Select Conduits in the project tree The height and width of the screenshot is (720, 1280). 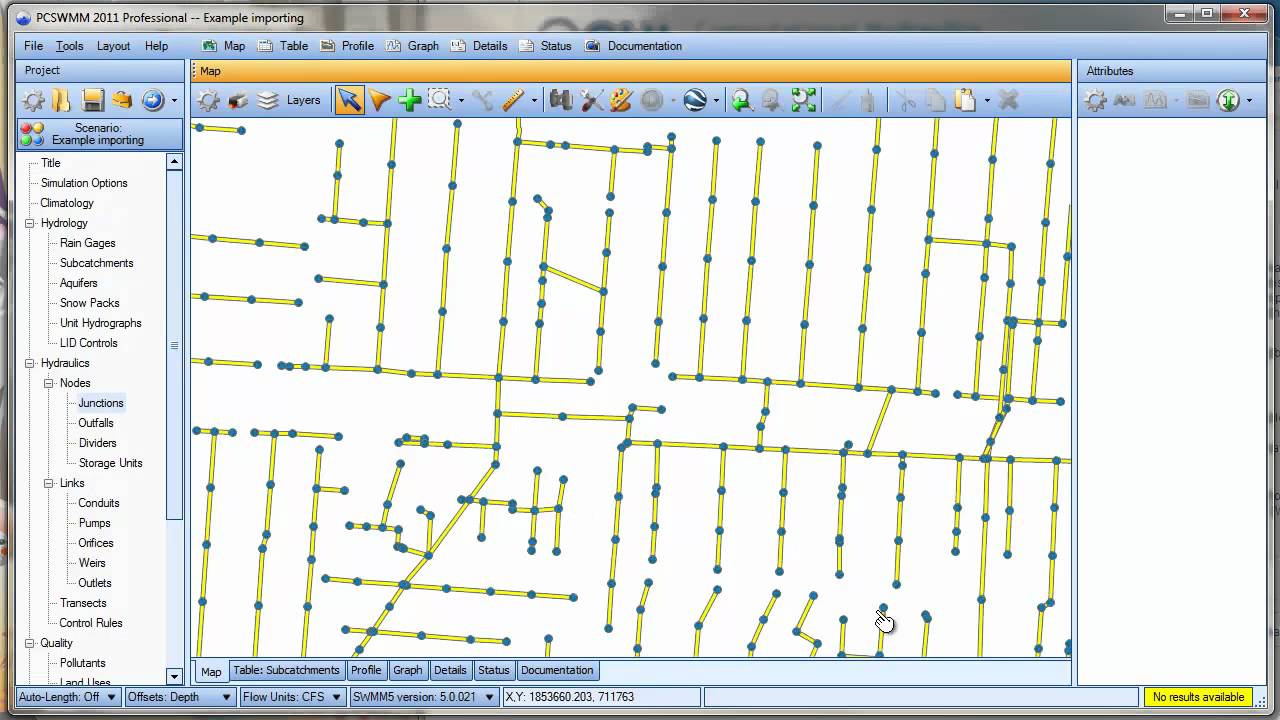(x=99, y=503)
